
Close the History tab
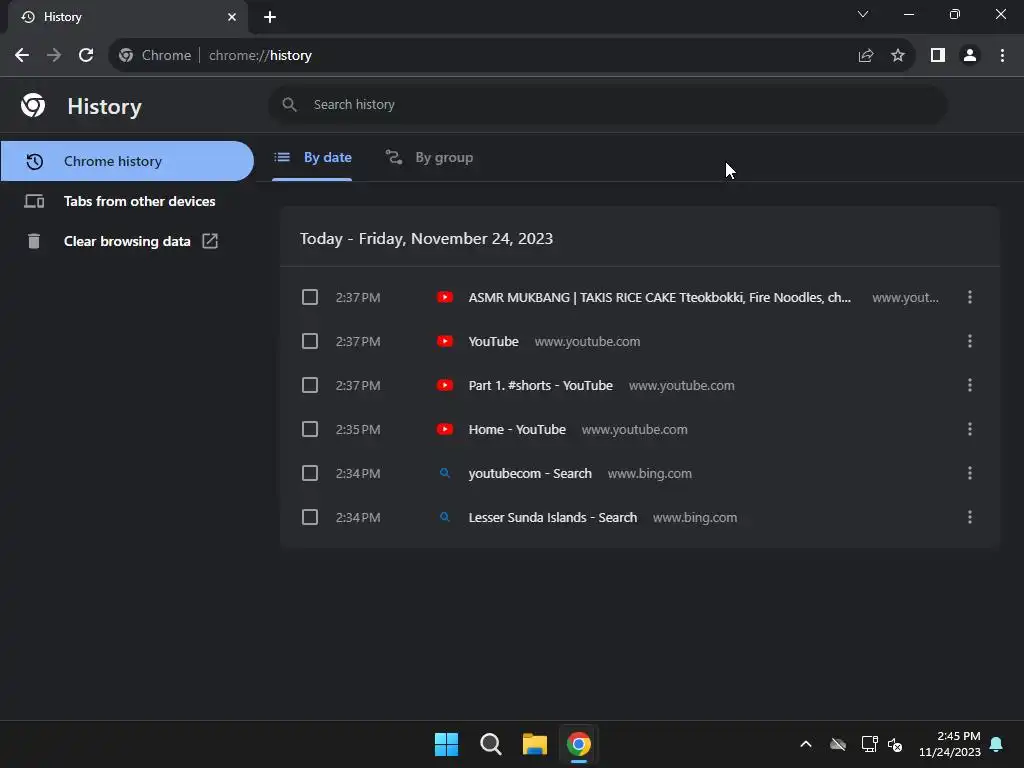[232, 17]
